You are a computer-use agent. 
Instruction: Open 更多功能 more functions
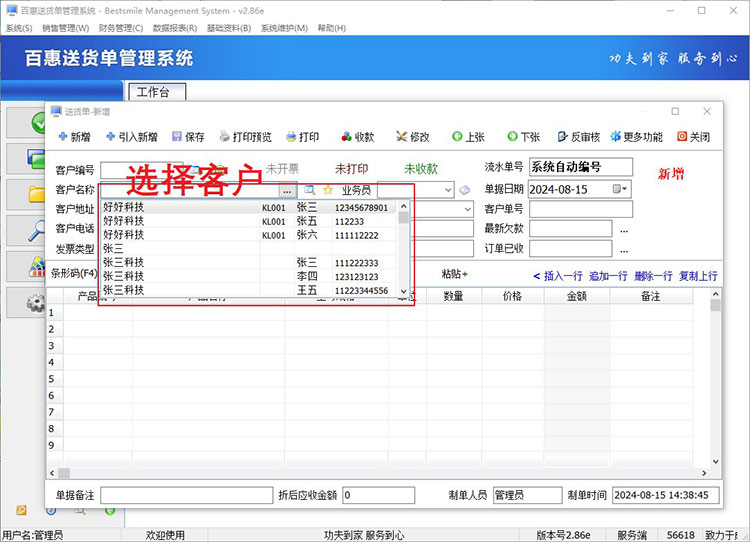[636, 137]
